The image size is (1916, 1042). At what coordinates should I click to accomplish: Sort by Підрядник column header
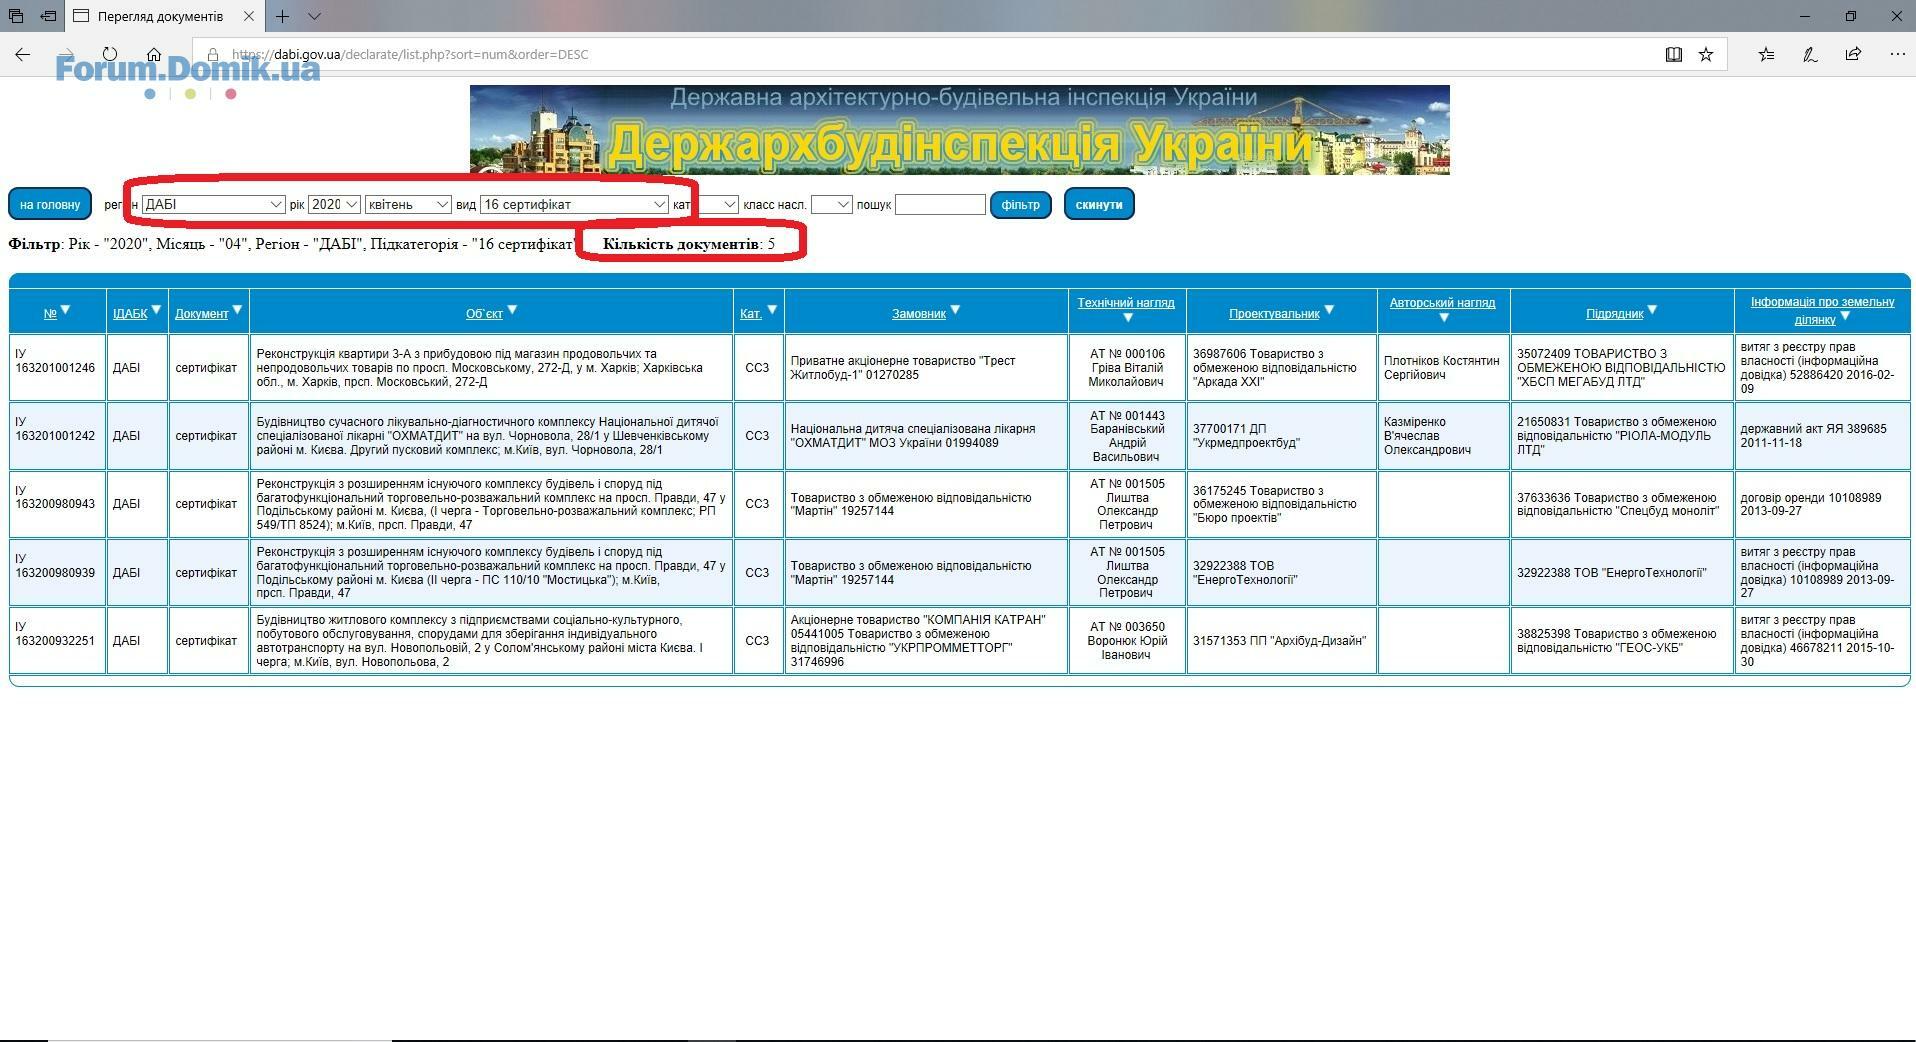point(1614,313)
